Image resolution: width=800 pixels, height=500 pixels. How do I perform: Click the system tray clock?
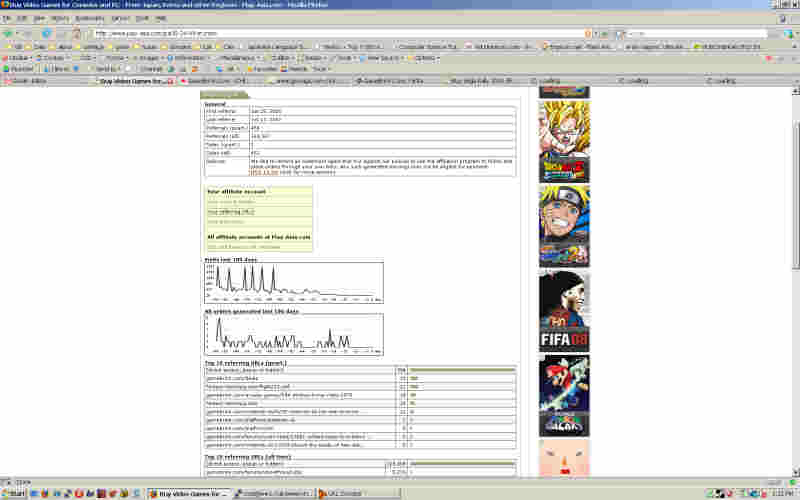click(x=784, y=493)
